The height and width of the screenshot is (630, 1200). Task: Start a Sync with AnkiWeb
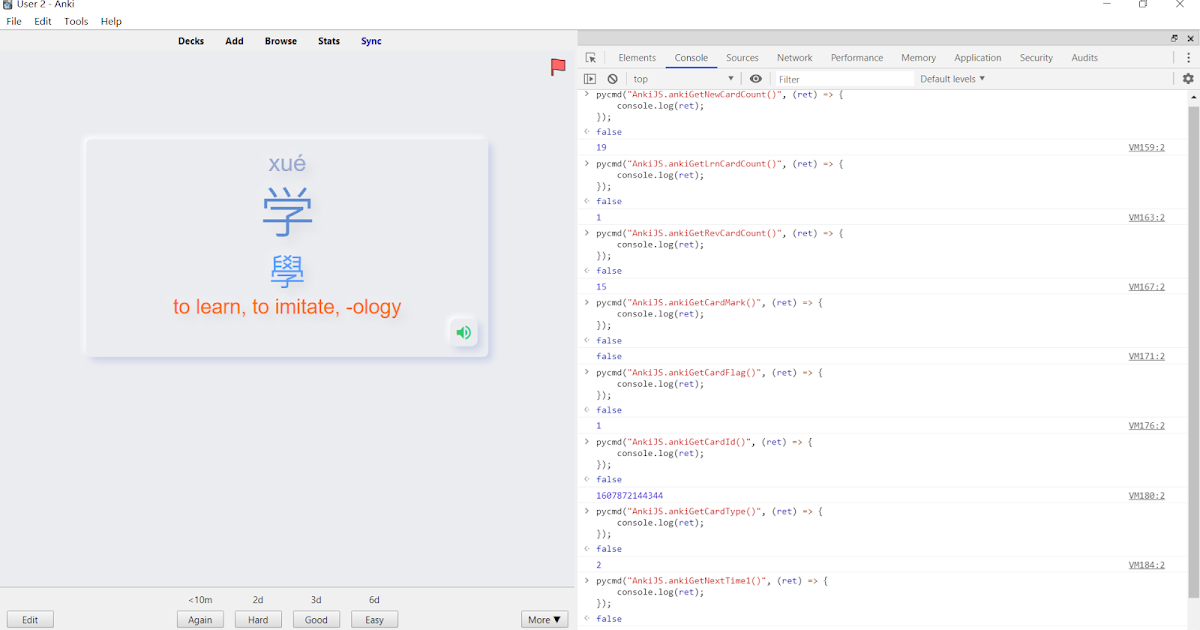371,41
